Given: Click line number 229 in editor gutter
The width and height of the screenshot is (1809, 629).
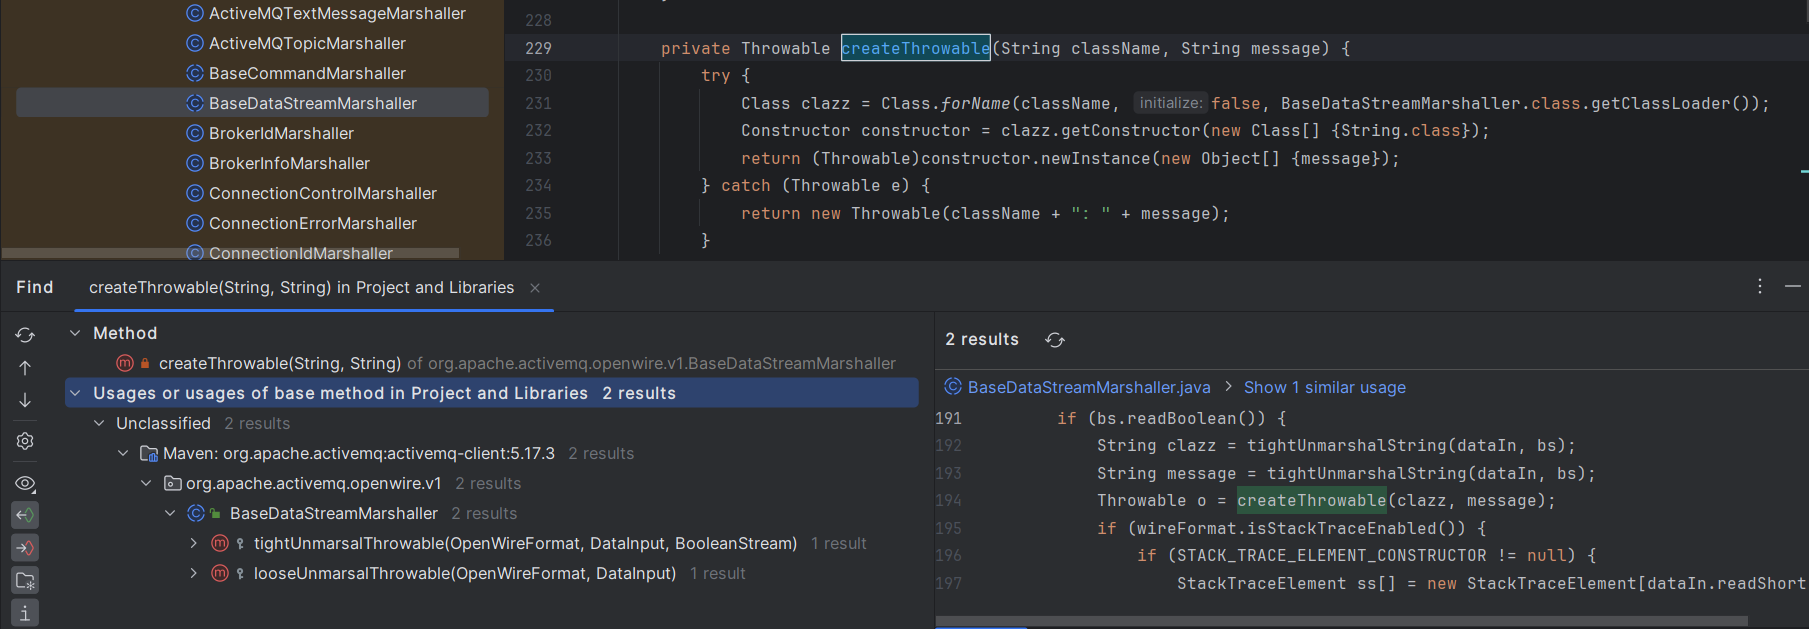Looking at the screenshot, I should 538,48.
